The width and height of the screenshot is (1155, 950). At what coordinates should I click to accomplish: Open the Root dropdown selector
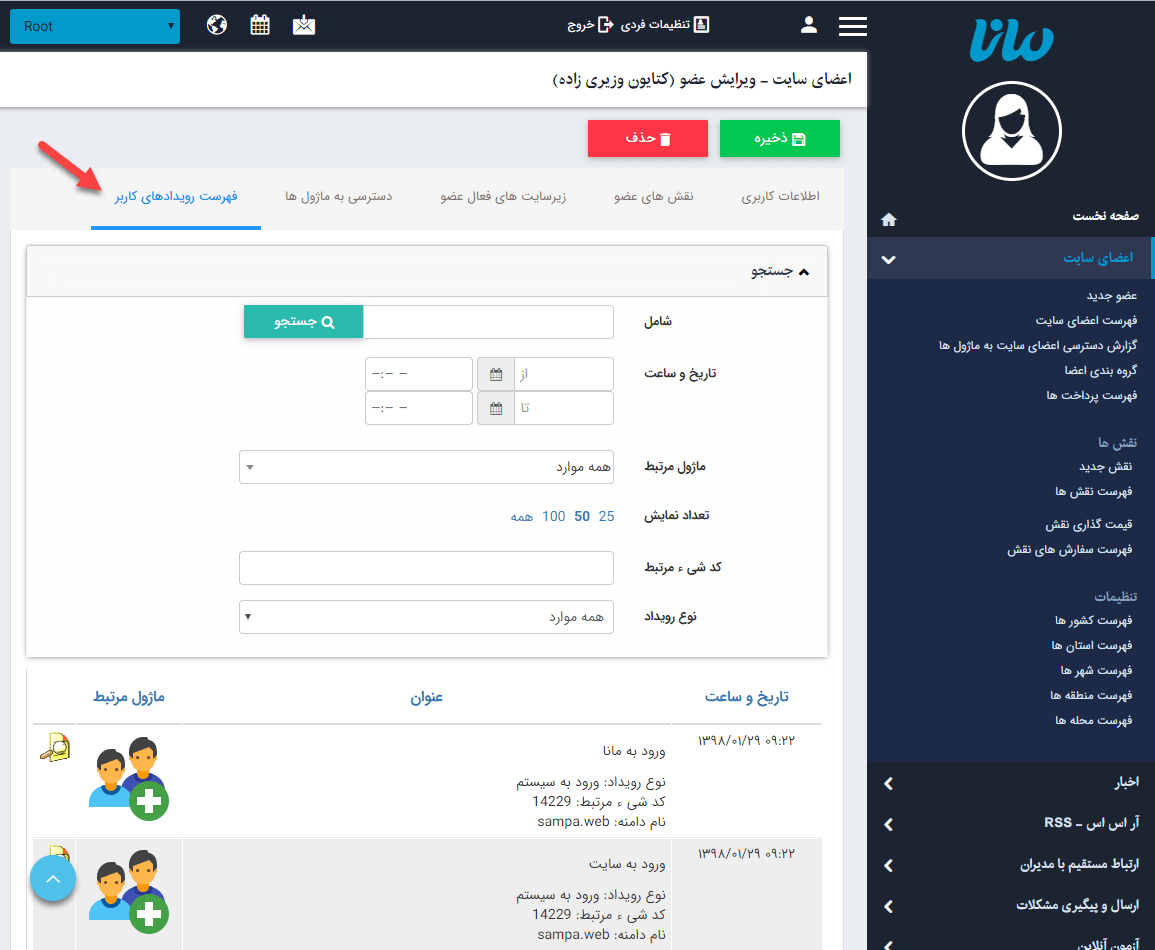pyautogui.click(x=95, y=26)
